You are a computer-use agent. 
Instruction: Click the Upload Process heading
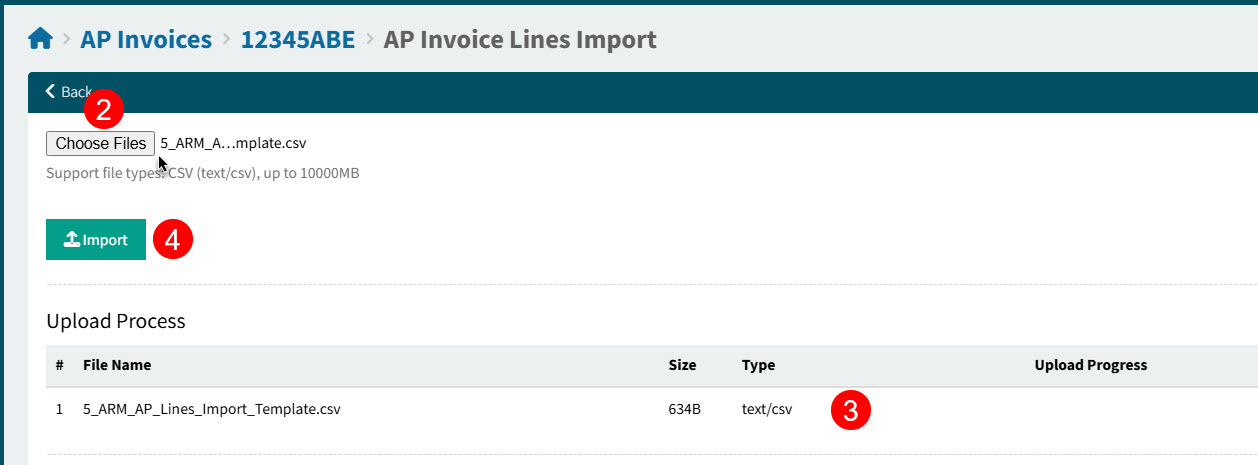pos(116,321)
